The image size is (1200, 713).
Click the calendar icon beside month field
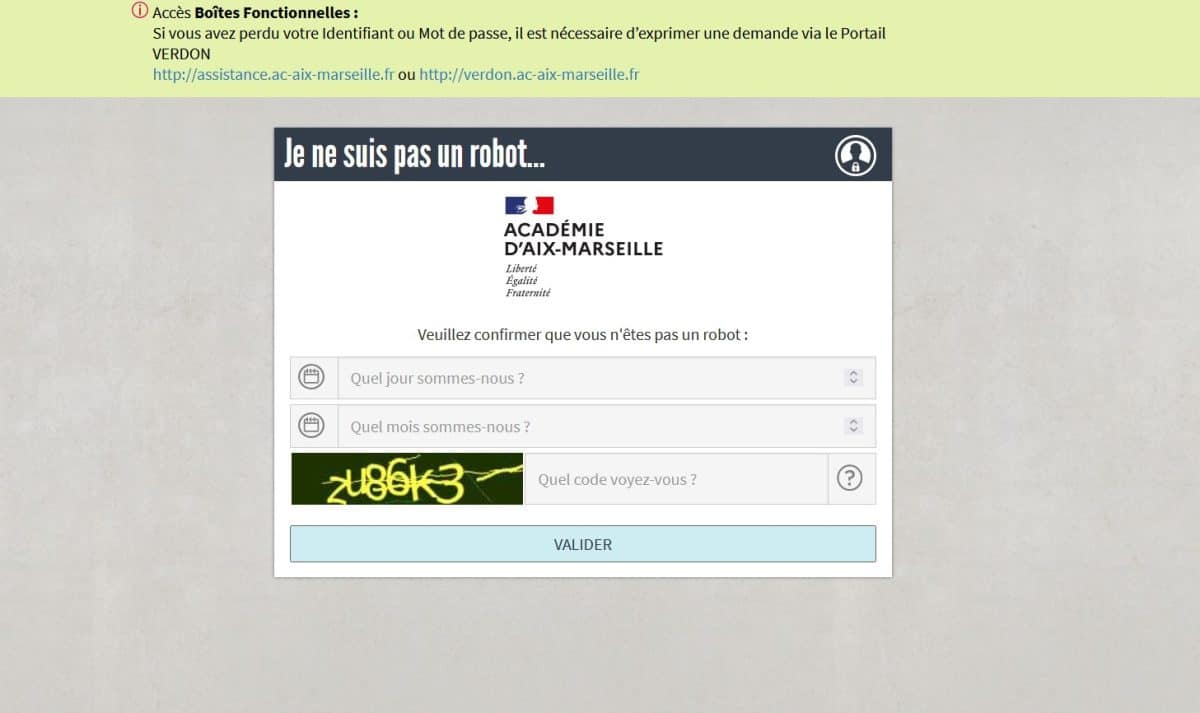click(x=312, y=426)
